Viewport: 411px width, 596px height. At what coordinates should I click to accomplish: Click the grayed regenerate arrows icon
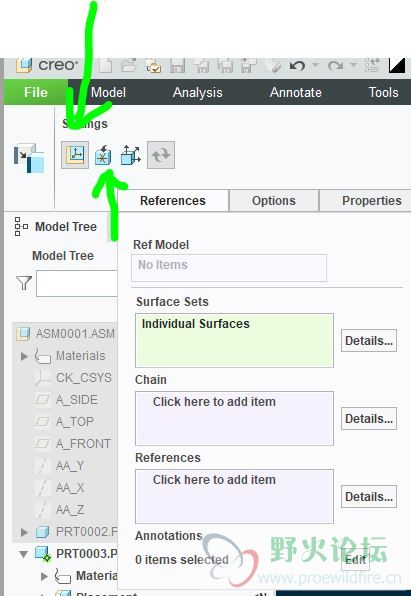click(161, 155)
